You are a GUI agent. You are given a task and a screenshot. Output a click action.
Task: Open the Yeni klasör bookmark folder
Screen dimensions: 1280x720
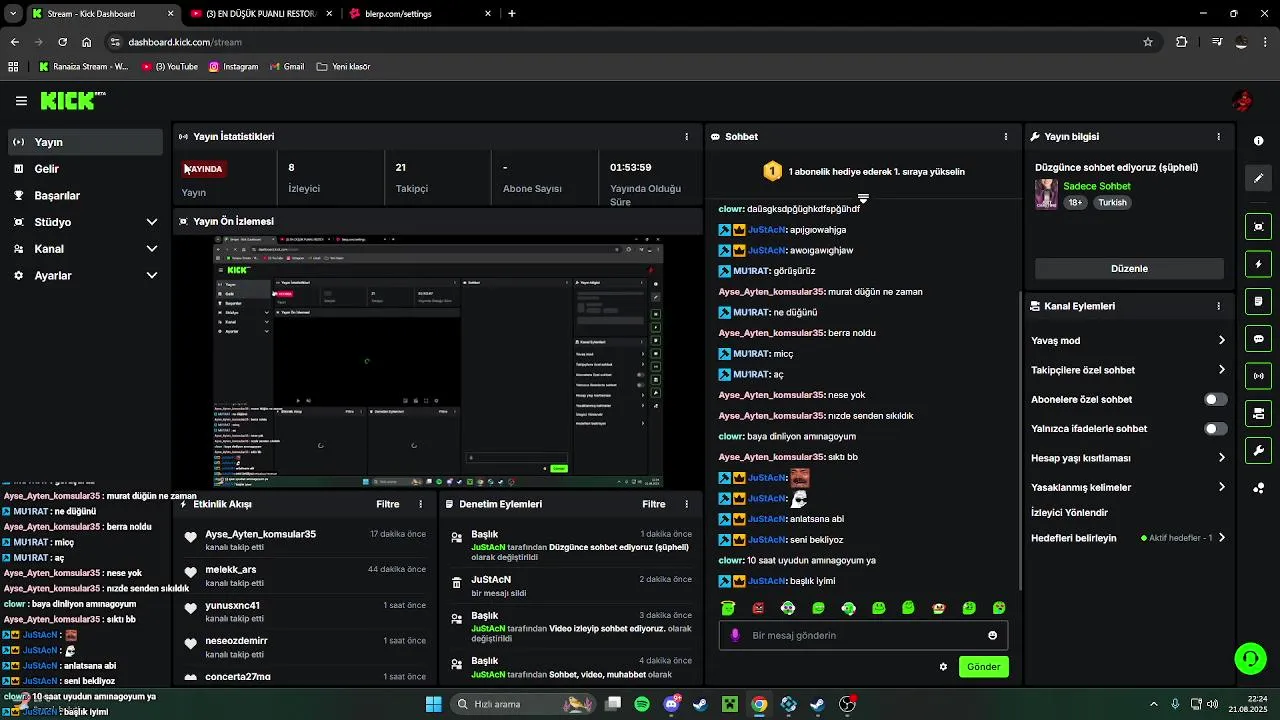(343, 67)
